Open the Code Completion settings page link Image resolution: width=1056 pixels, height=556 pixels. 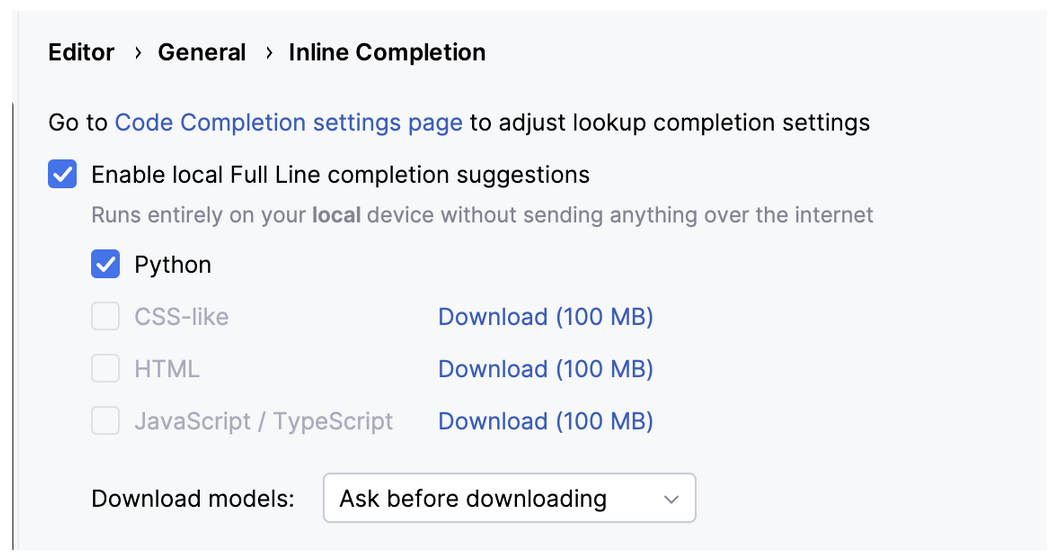pos(288,123)
